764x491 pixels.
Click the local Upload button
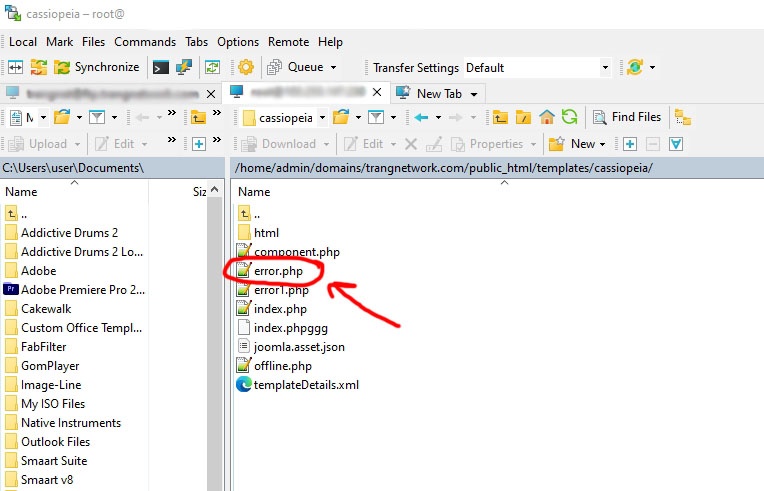pos(38,144)
